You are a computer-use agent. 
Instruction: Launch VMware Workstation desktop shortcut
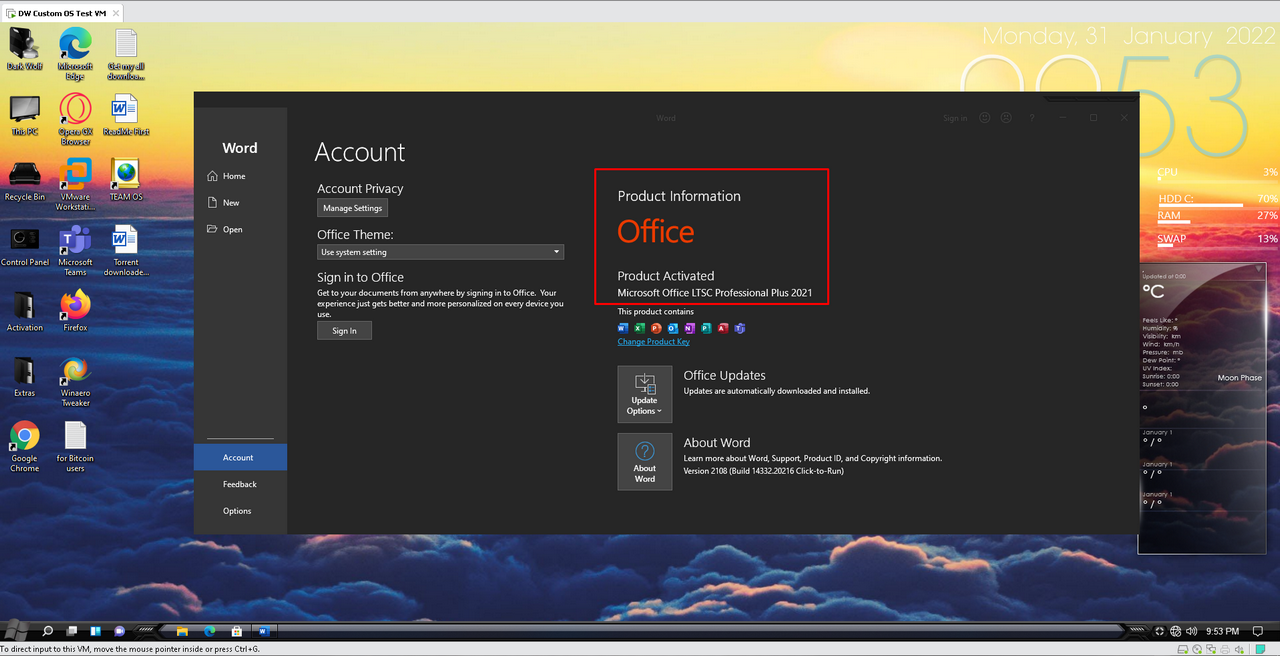(x=75, y=184)
